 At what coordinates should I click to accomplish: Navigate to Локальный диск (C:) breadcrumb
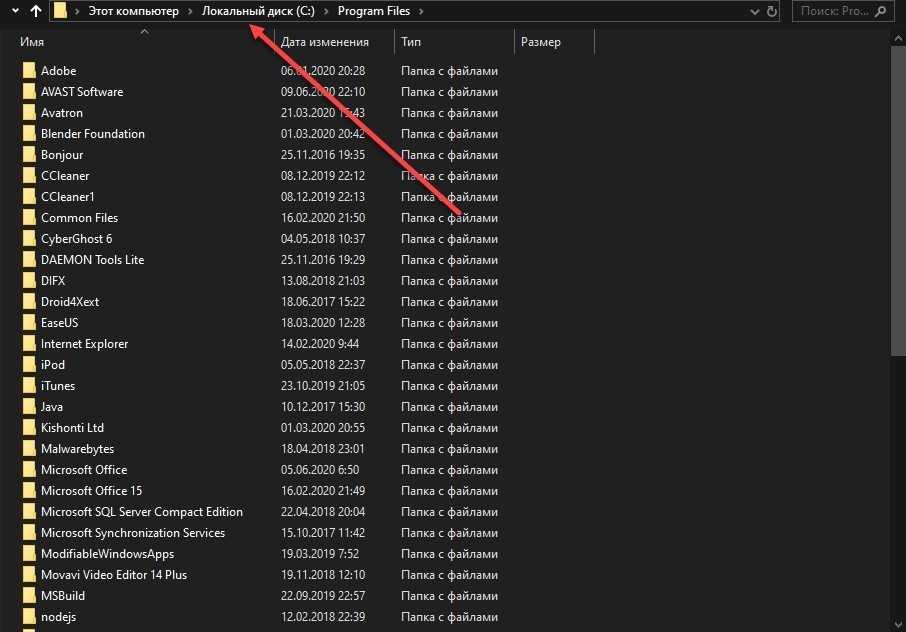(260, 11)
